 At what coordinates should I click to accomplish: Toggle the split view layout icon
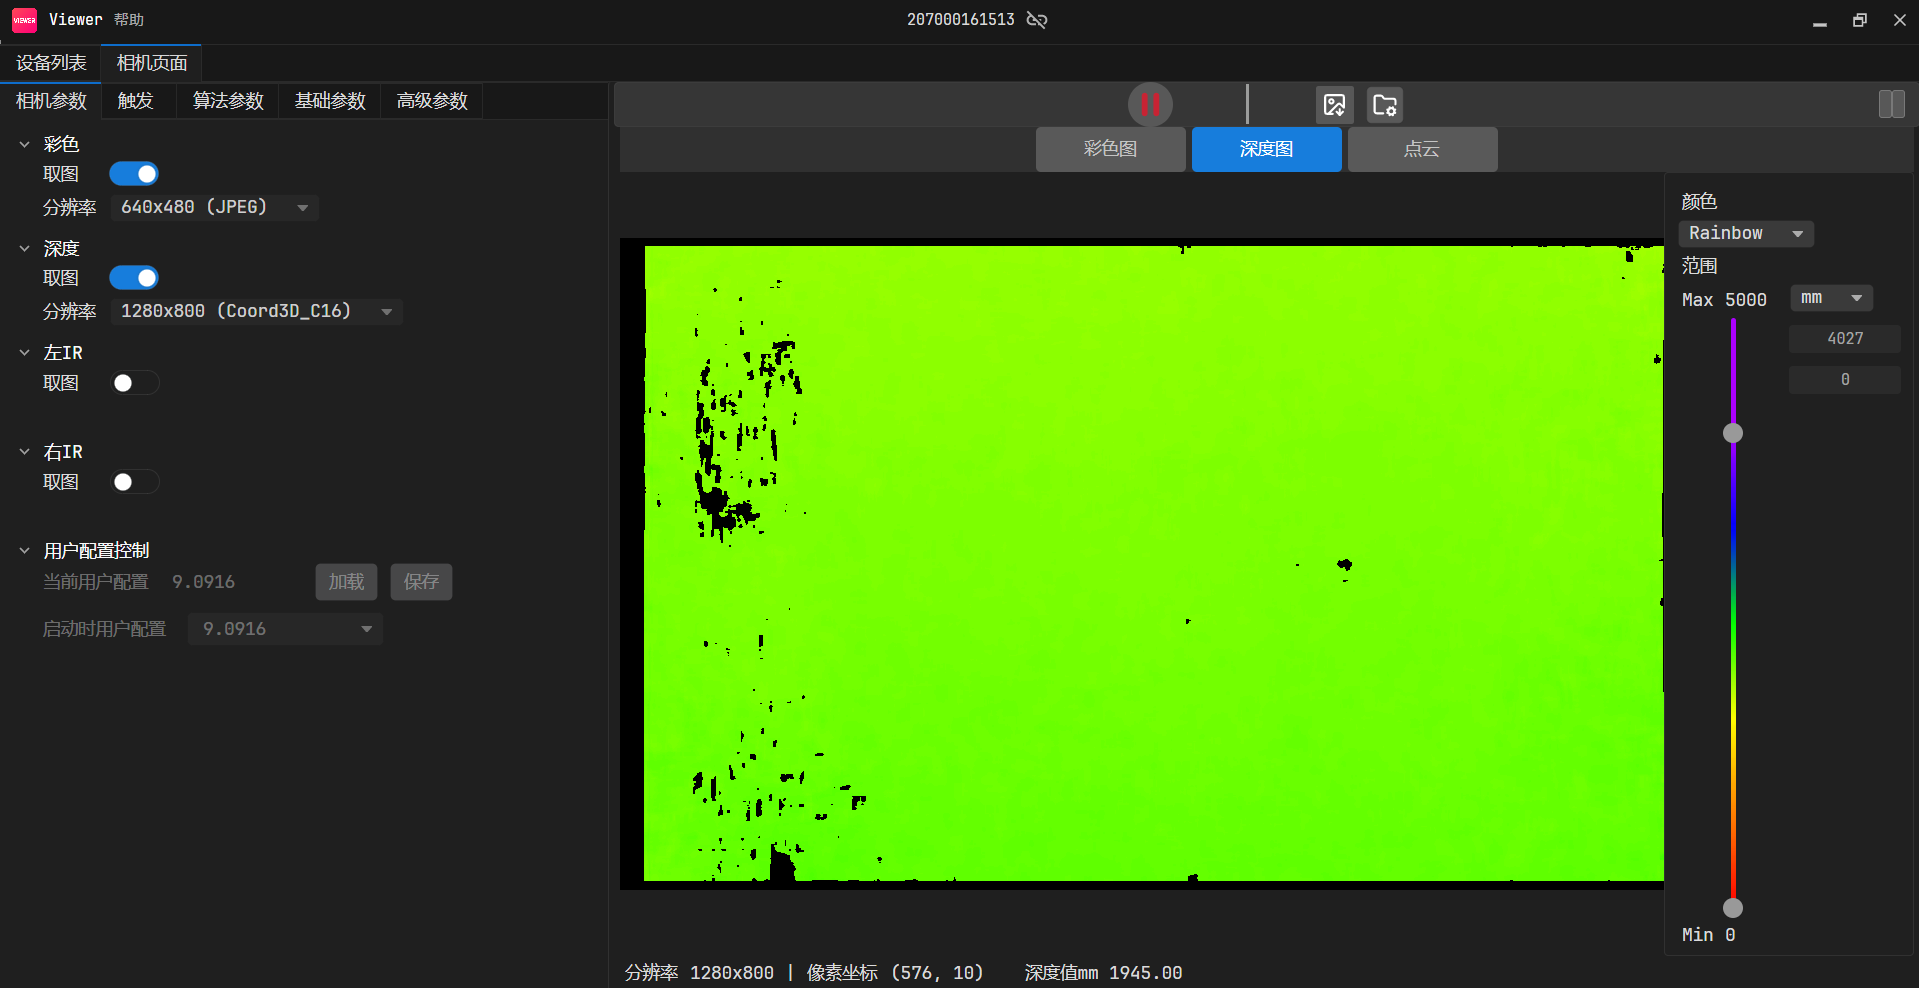point(1891,104)
